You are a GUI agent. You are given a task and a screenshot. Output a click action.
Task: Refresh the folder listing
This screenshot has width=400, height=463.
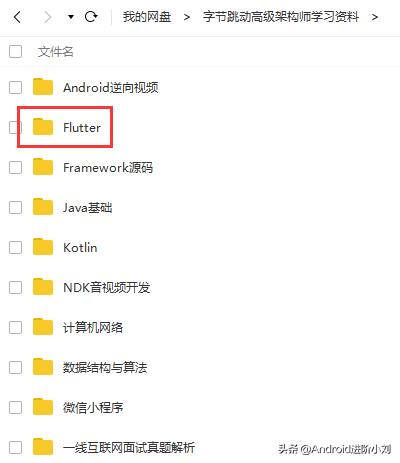point(91,16)
